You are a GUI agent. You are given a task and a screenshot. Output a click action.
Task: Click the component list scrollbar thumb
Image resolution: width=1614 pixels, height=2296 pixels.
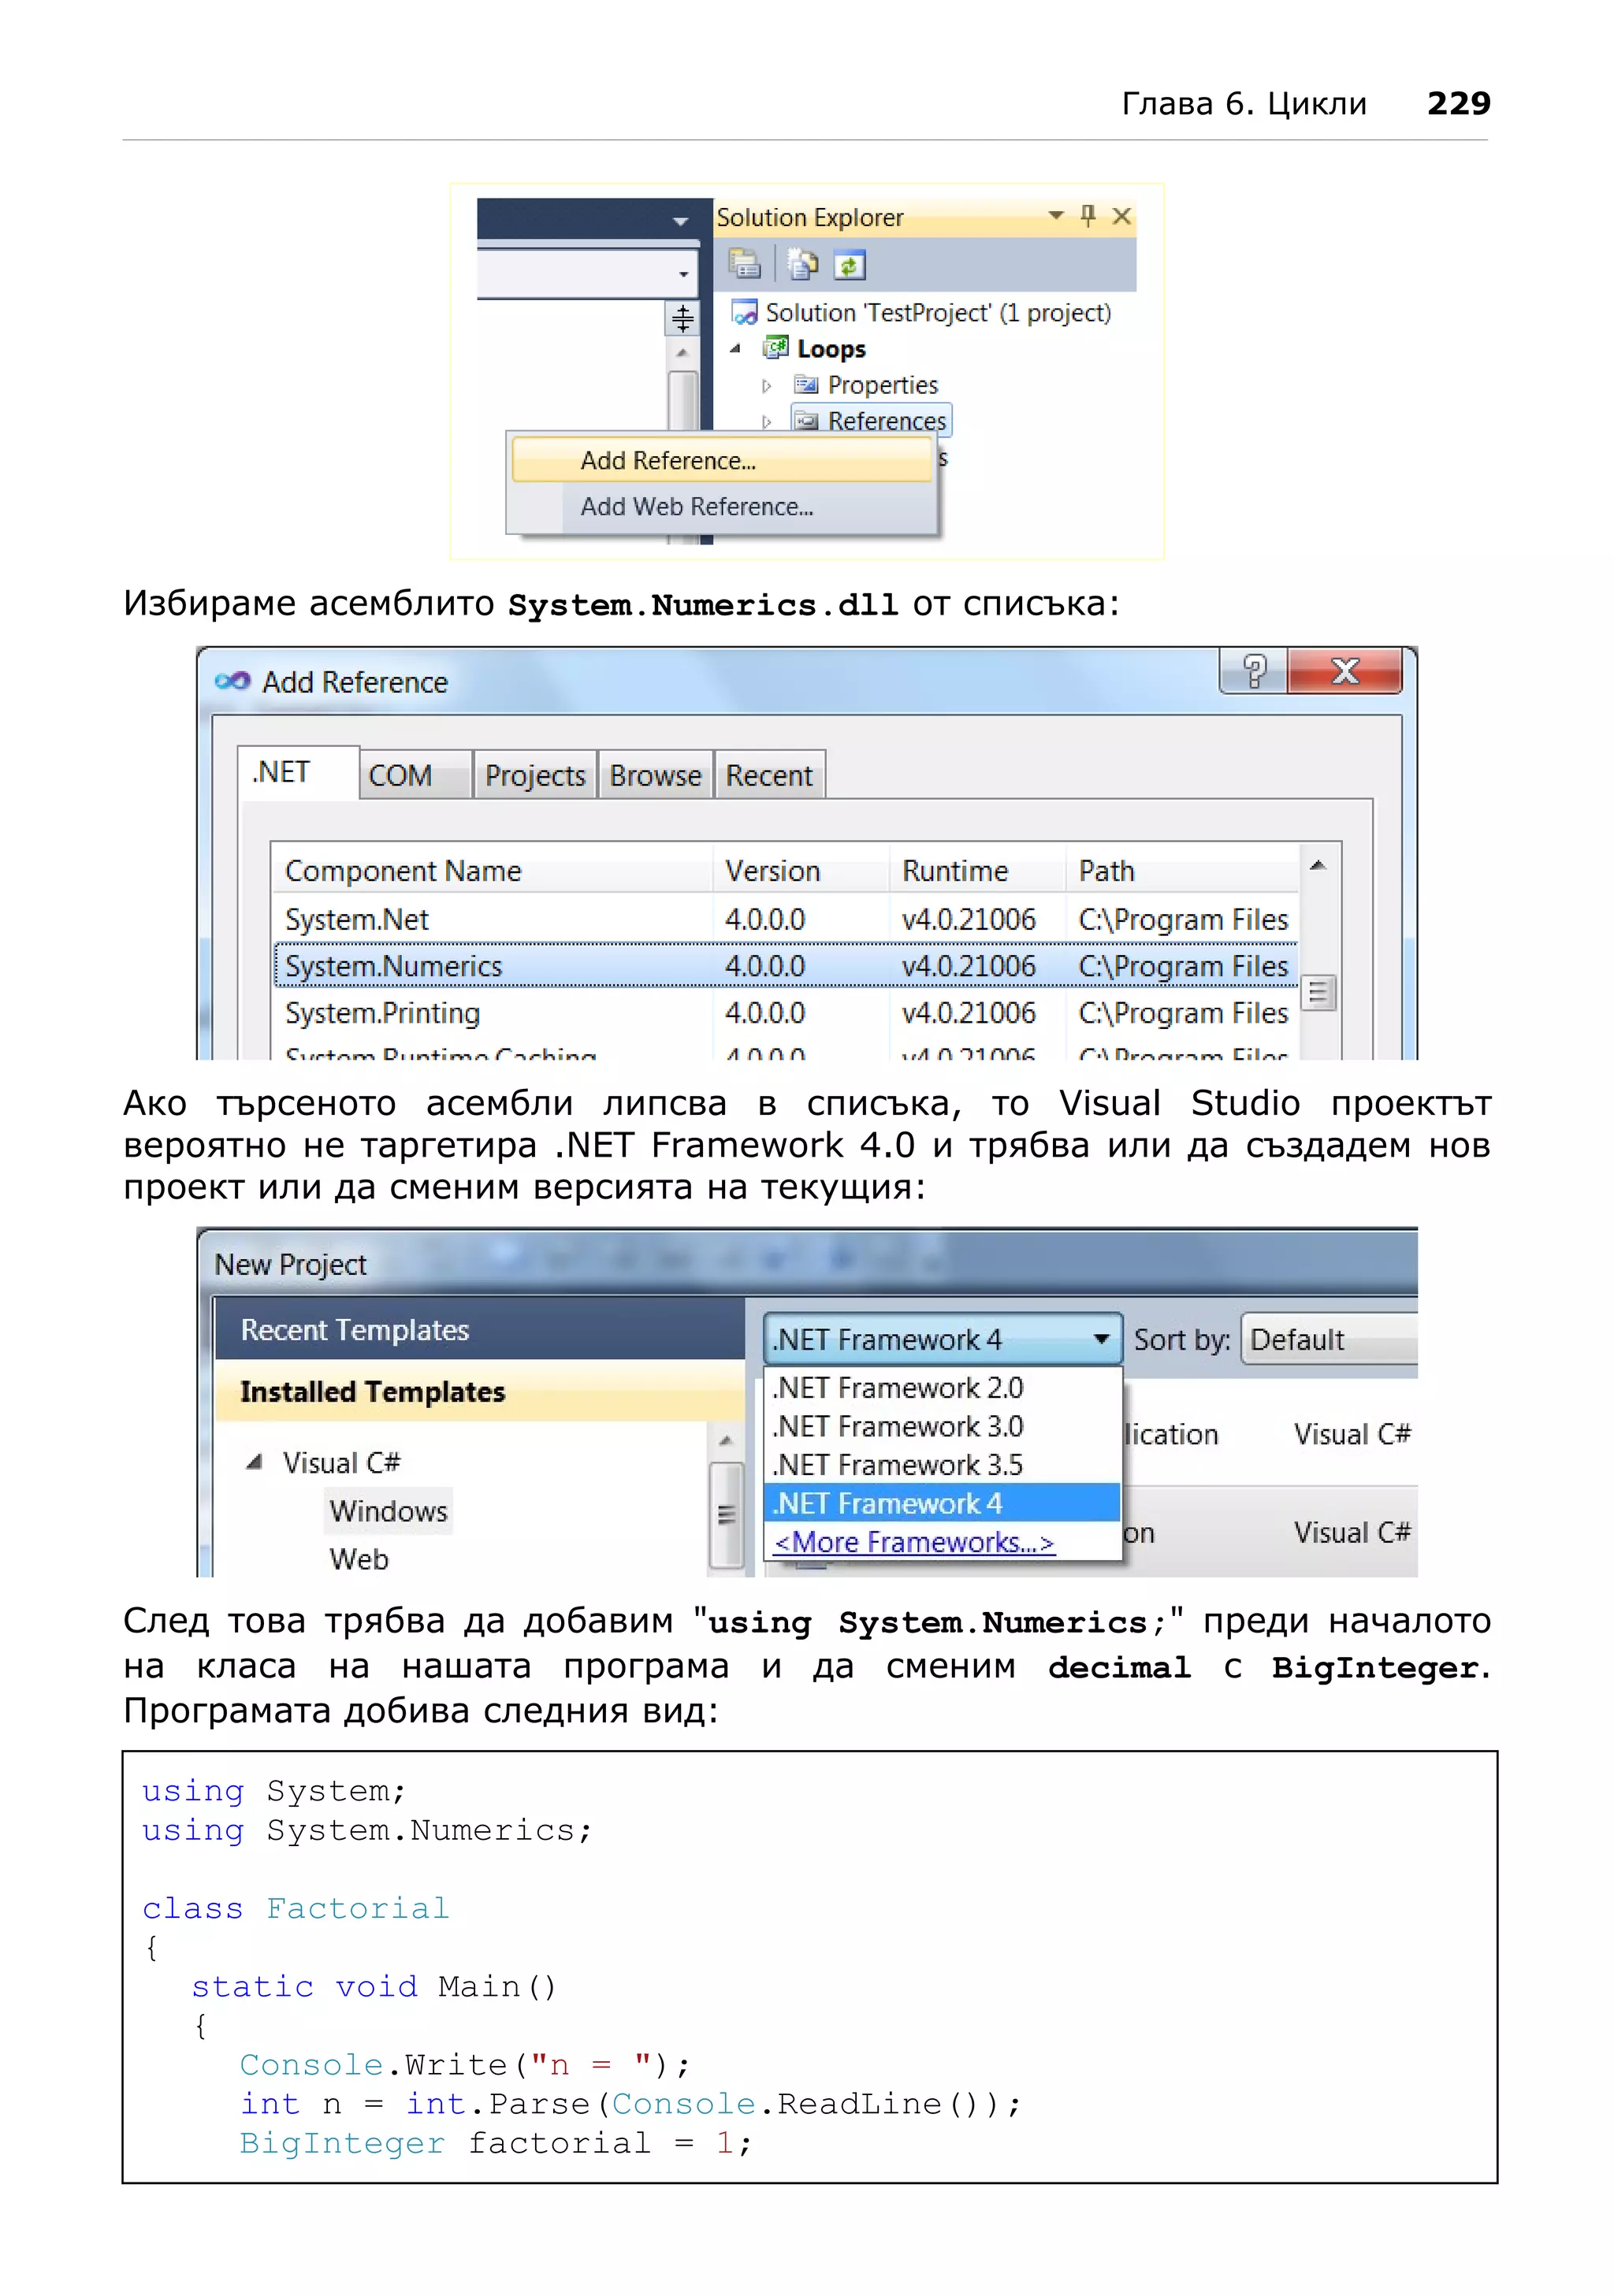pos(1318,992)
